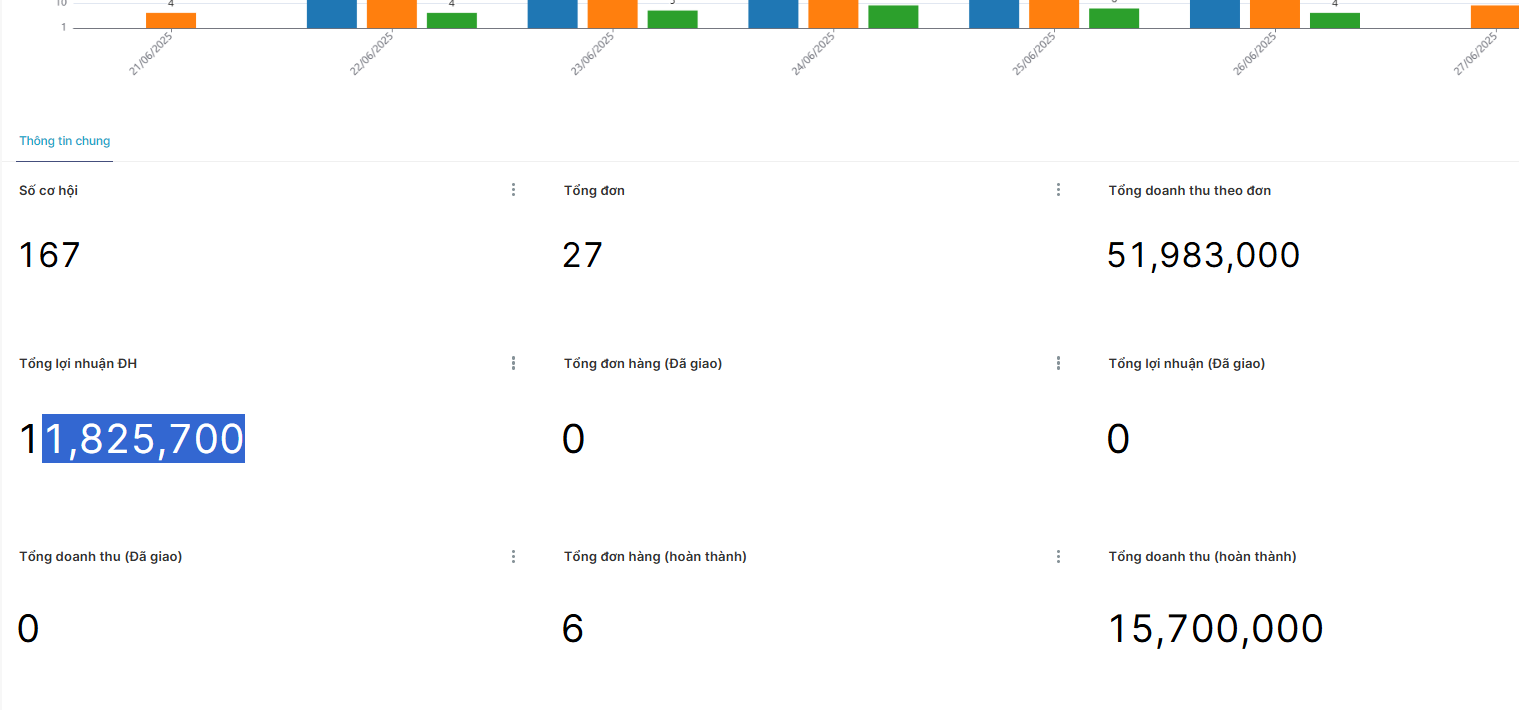This screenshot has width=1519, height=710.
Task: Click the 15,700,000 completed revenue figure
Action: point(1216,629)
